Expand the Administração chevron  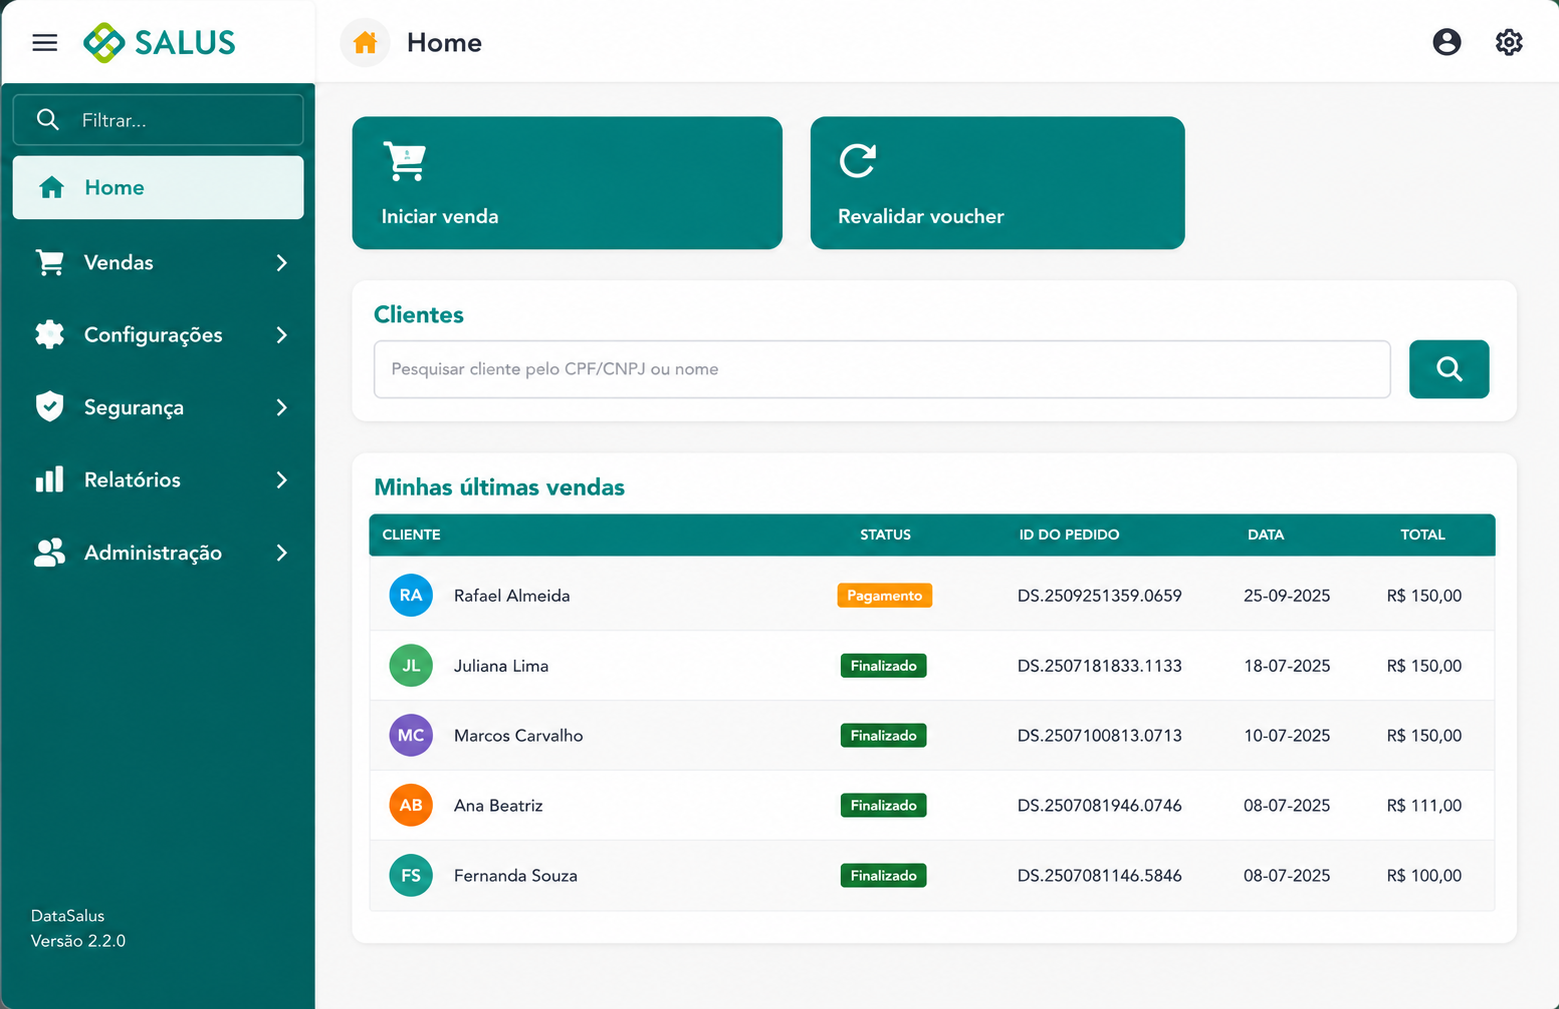click(282, 553)
